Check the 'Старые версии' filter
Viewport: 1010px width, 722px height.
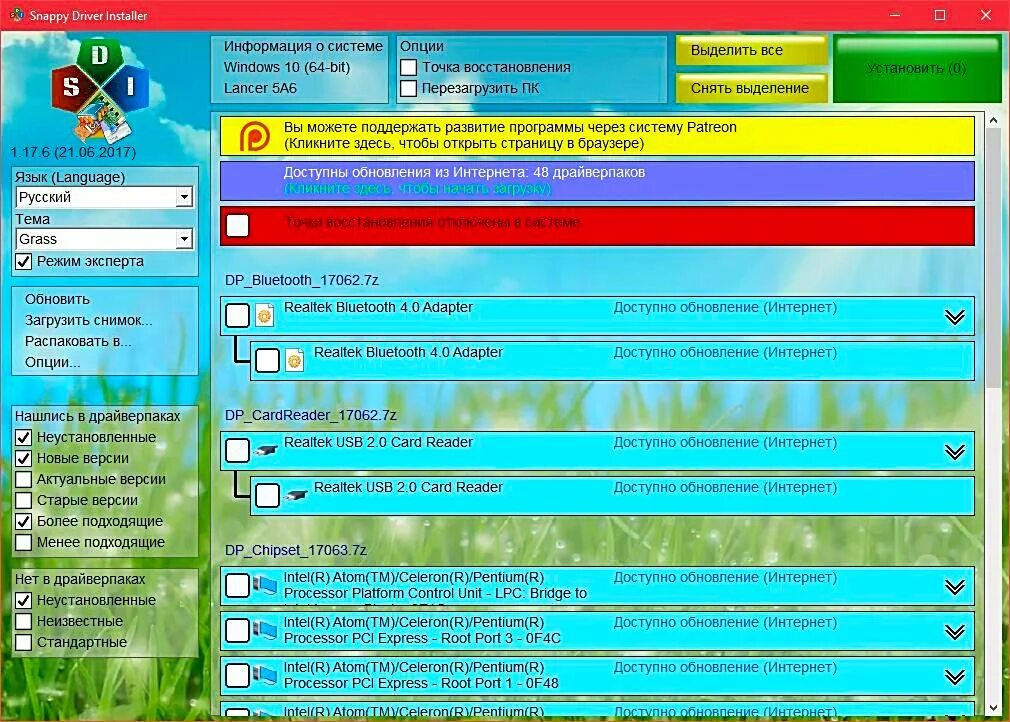[x=23, y=500]
